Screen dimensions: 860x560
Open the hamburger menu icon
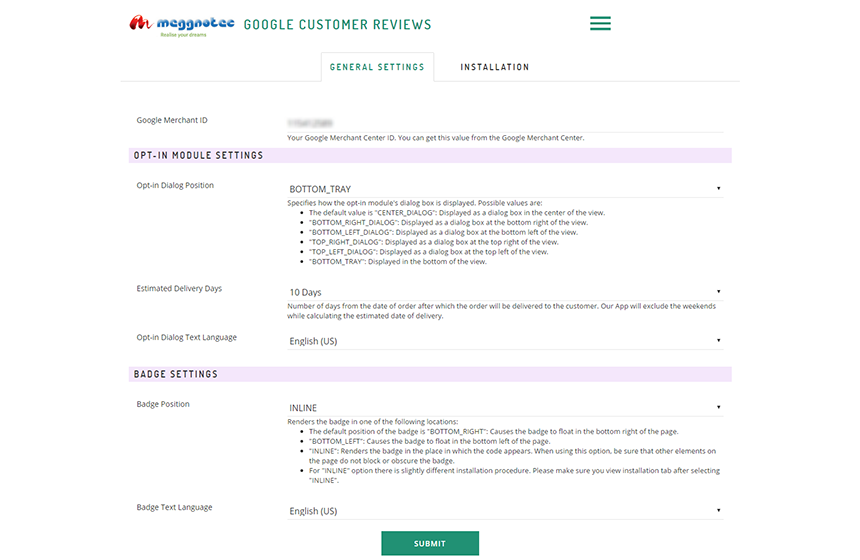pyautogui.click(x=600, y=23)
